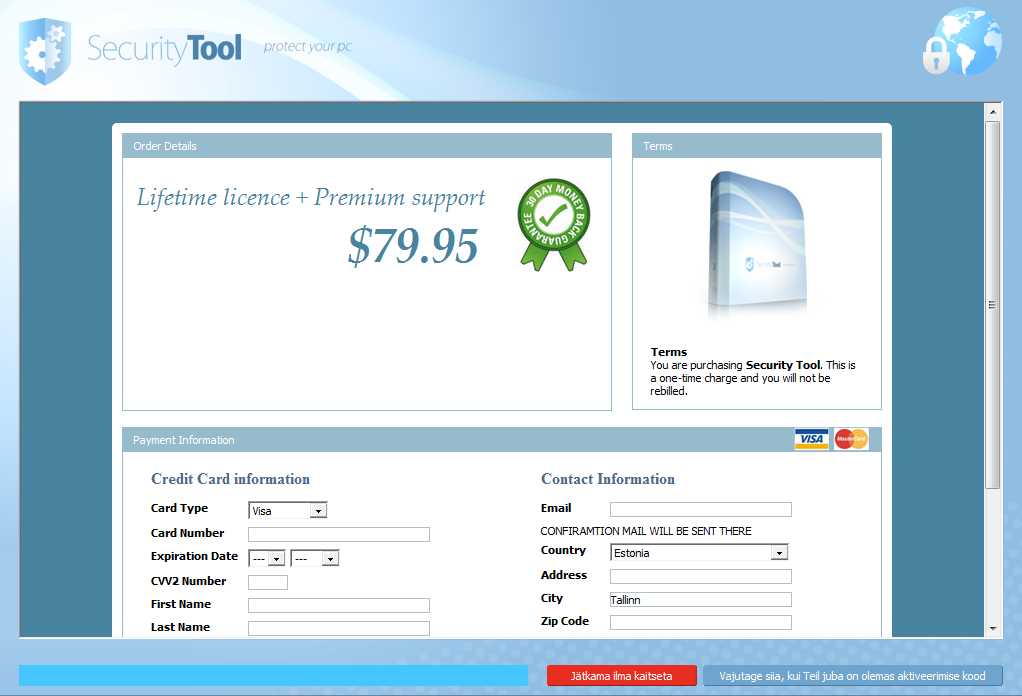
Task: Click the Order Details panel header
Action: click(x=367, y=146)
